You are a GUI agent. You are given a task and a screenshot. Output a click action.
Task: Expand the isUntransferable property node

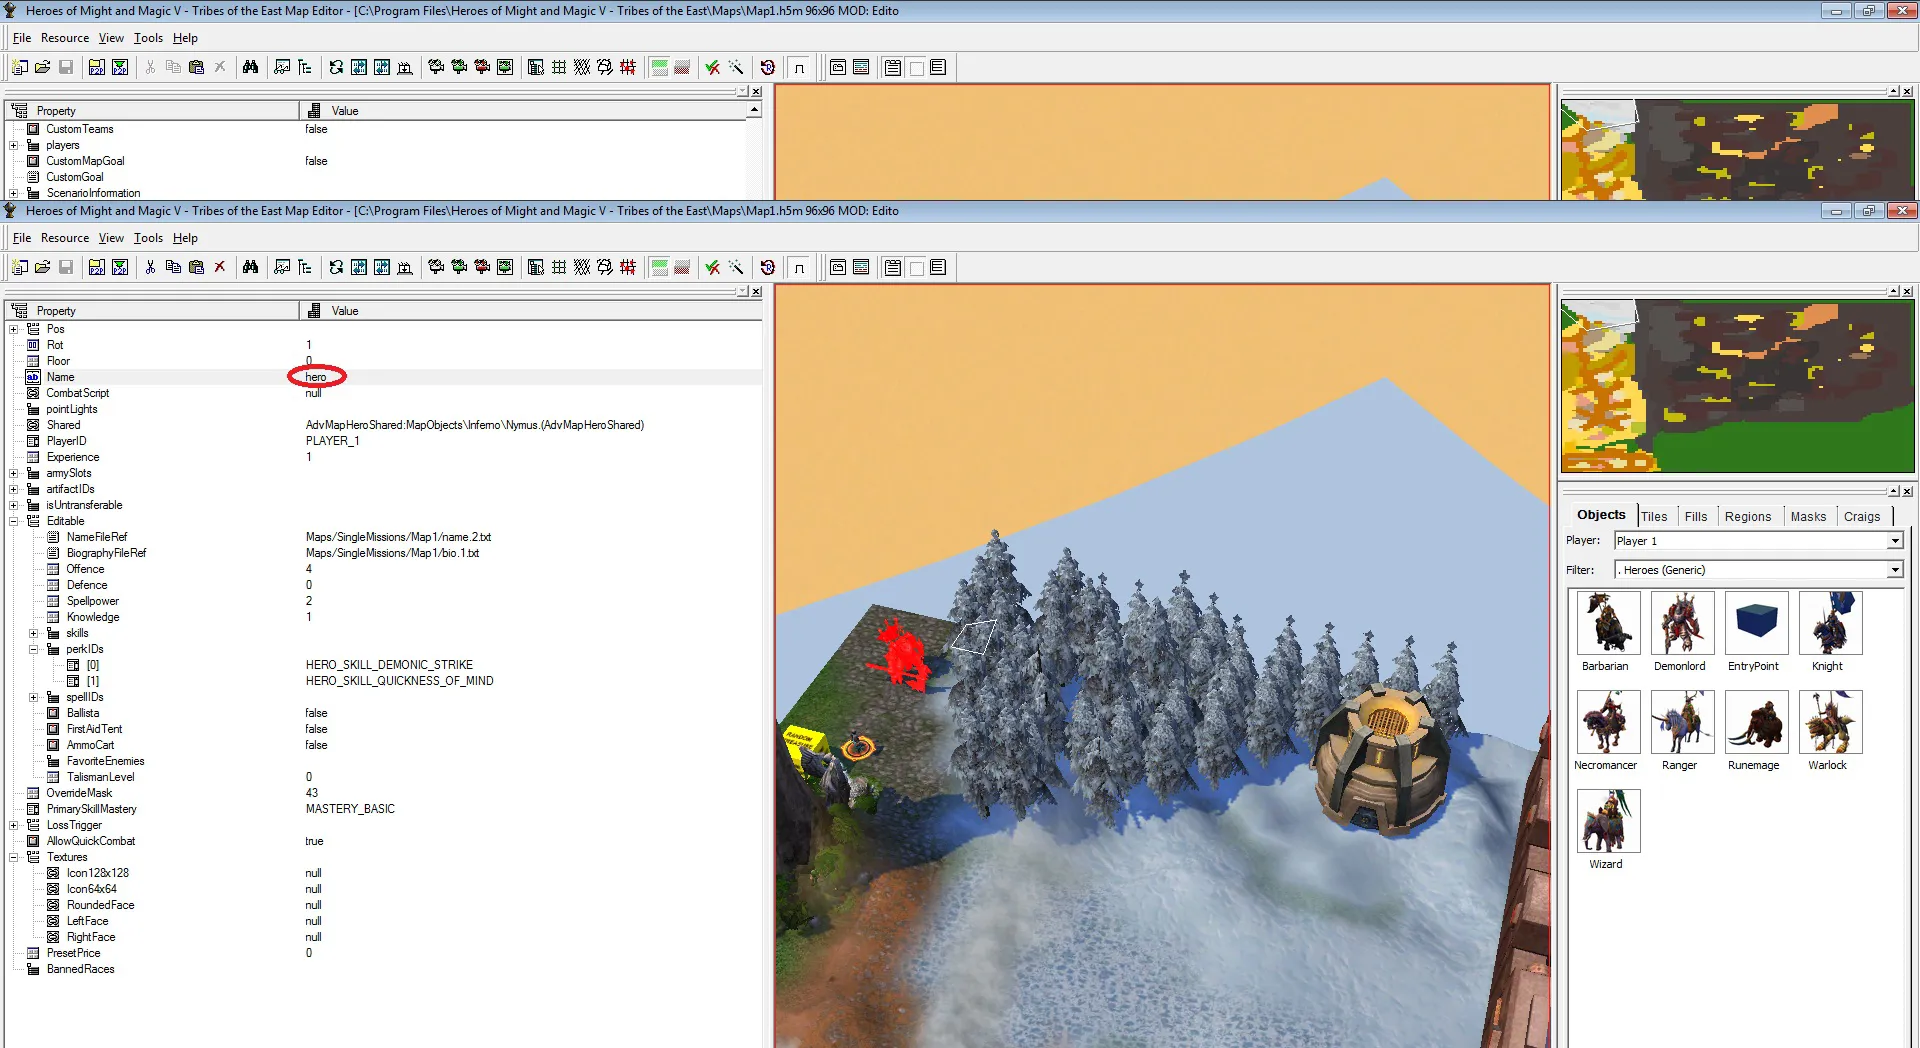(x=14, y=505)
